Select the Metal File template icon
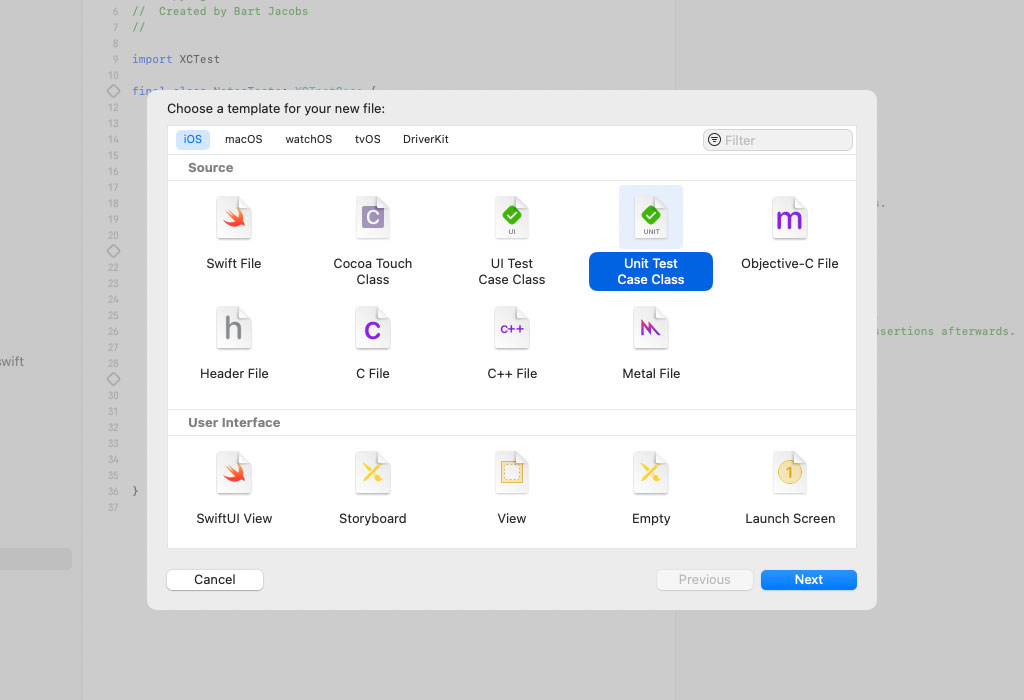Screen dimensions: 1024x700 tap(651, 328)
